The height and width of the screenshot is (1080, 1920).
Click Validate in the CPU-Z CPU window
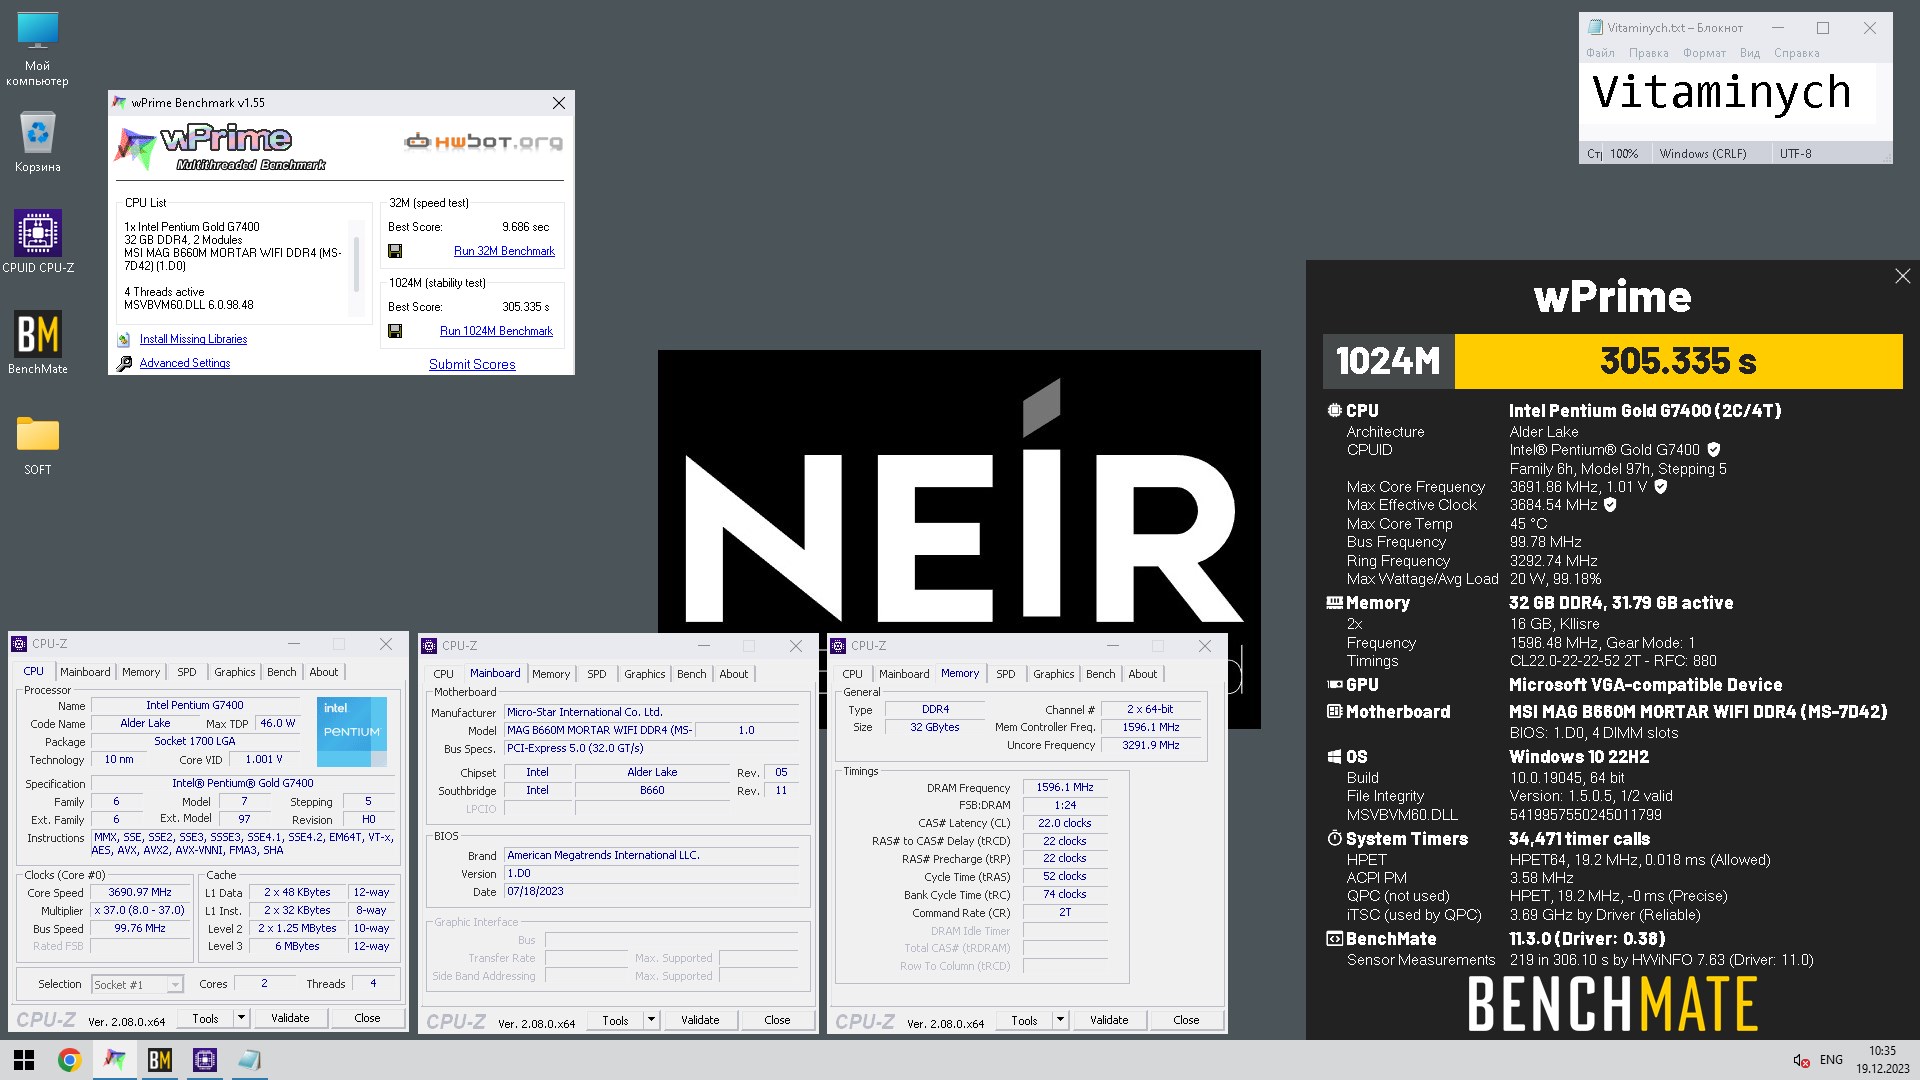coord(290,1018)
